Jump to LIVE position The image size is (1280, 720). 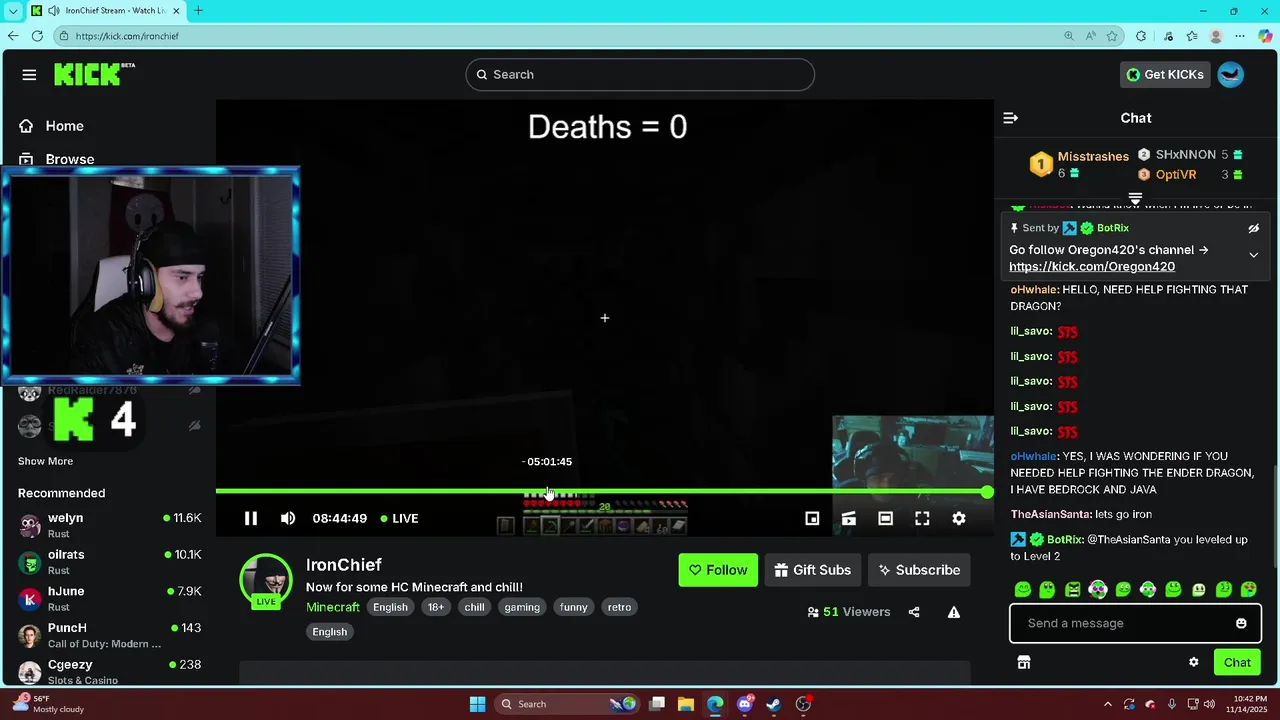[x=400, y=518]
